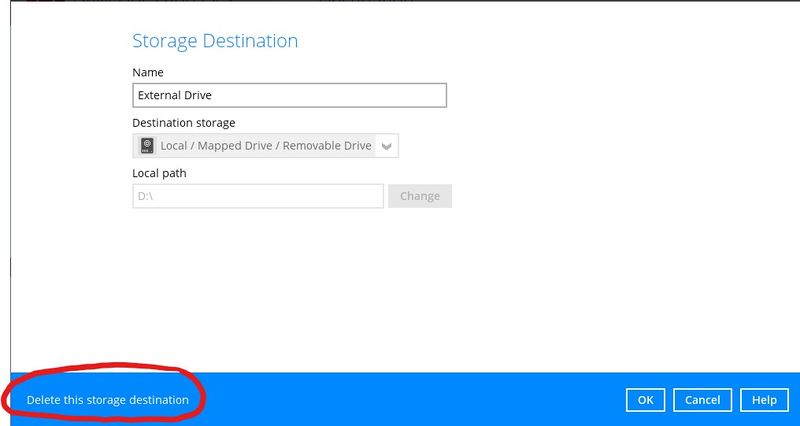Click the Storage Destination heading
The image size is (800, 426).
pos(215,41)
